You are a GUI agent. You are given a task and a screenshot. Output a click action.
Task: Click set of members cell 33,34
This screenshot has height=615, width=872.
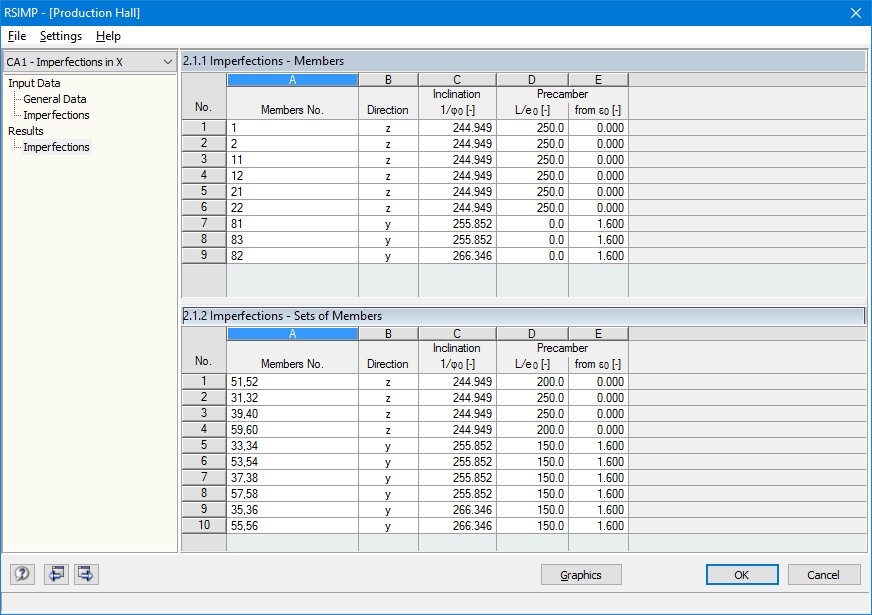[293, 445]
